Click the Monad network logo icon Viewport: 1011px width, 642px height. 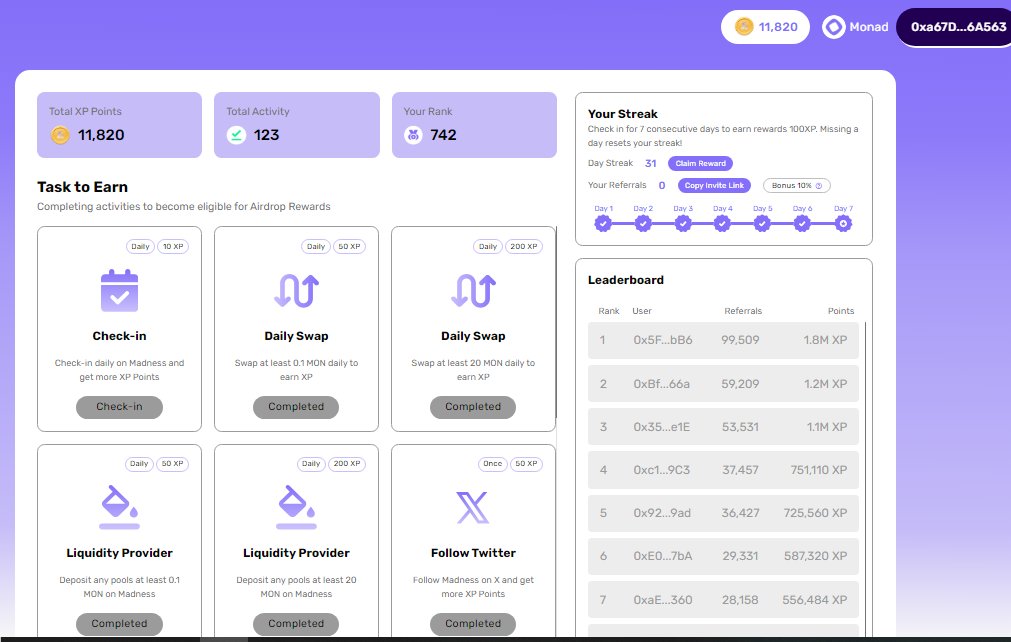point(834,27)
